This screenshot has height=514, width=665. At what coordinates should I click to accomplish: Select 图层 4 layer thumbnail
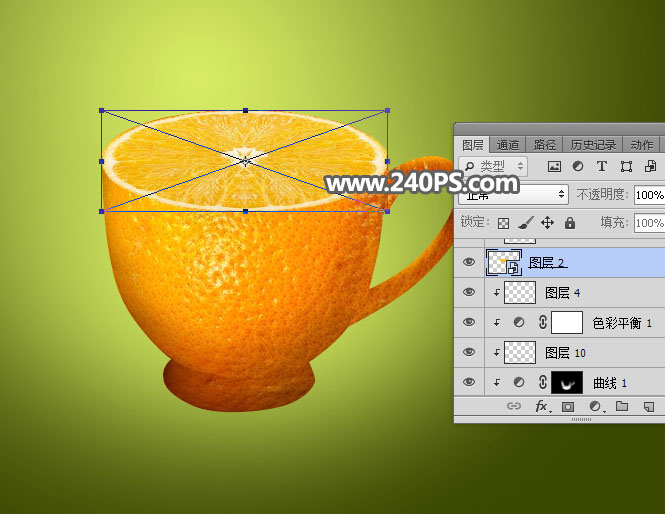(x=520, y=292)
